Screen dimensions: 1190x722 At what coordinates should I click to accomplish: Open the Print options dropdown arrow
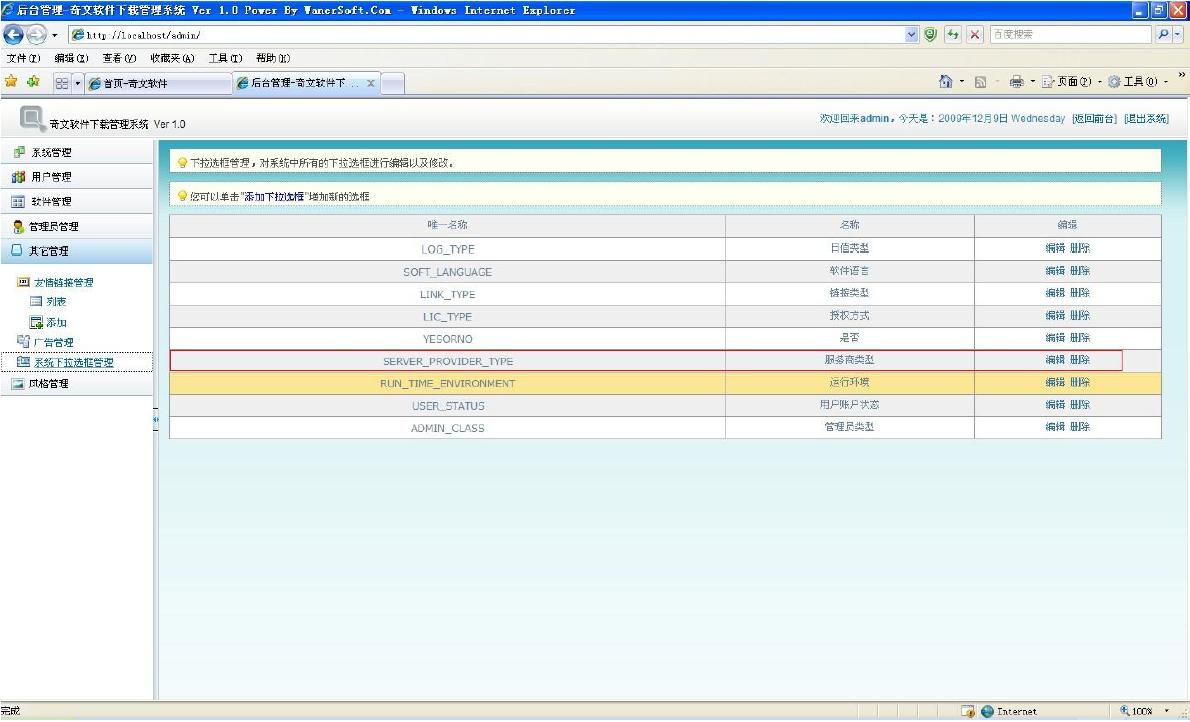point(1033,81)
